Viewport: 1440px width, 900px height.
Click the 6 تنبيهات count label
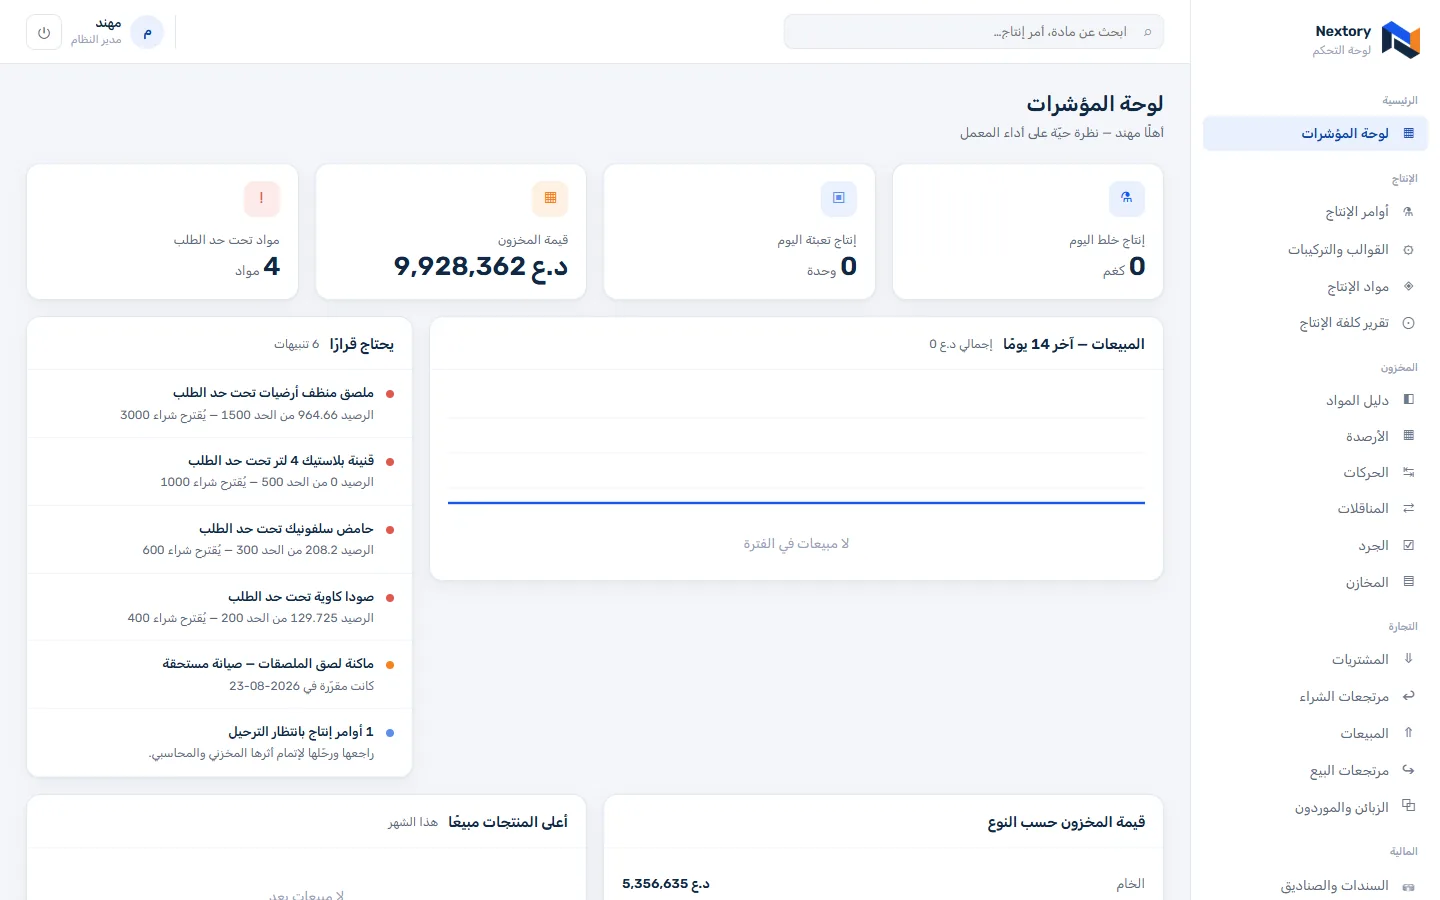(x=297, y=345)
